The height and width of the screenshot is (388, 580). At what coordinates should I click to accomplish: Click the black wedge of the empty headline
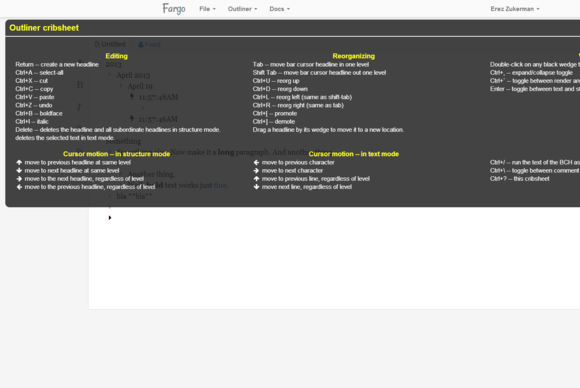110,217
